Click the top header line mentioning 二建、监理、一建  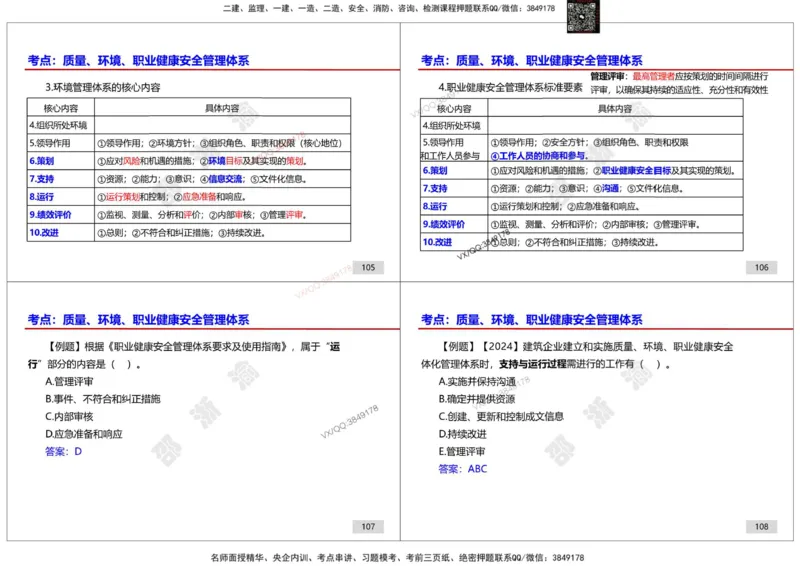click(x=389, y=8)
